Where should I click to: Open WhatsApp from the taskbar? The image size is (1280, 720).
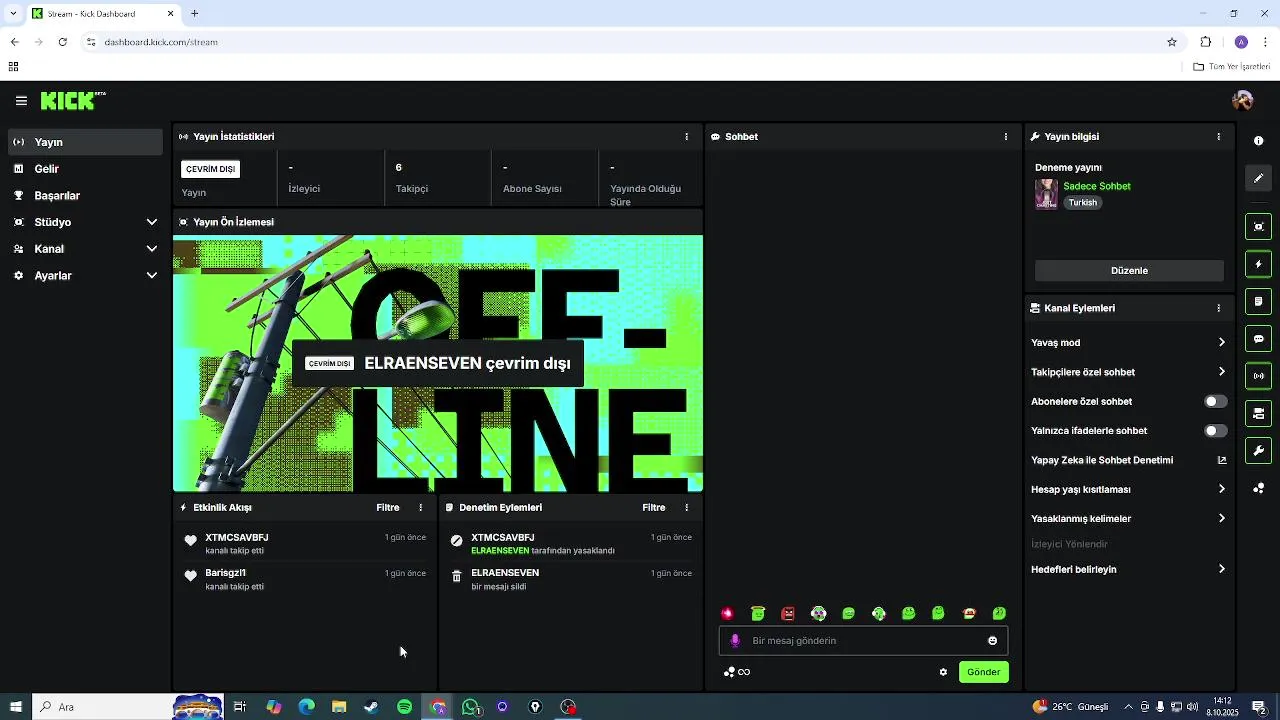pos(470,707)
